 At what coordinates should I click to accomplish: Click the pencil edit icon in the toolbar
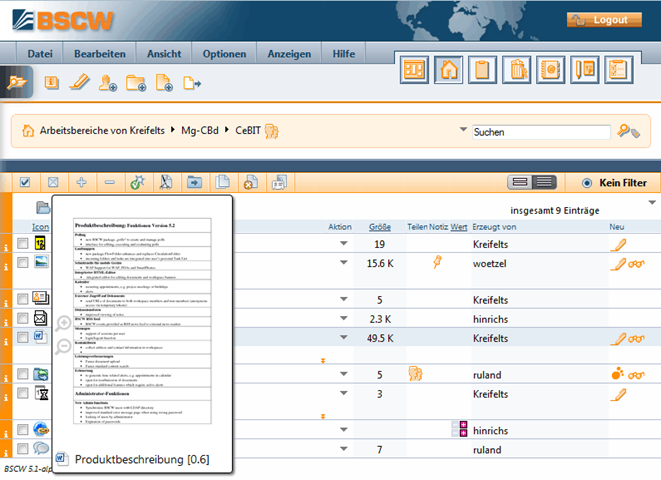[79, 82]
